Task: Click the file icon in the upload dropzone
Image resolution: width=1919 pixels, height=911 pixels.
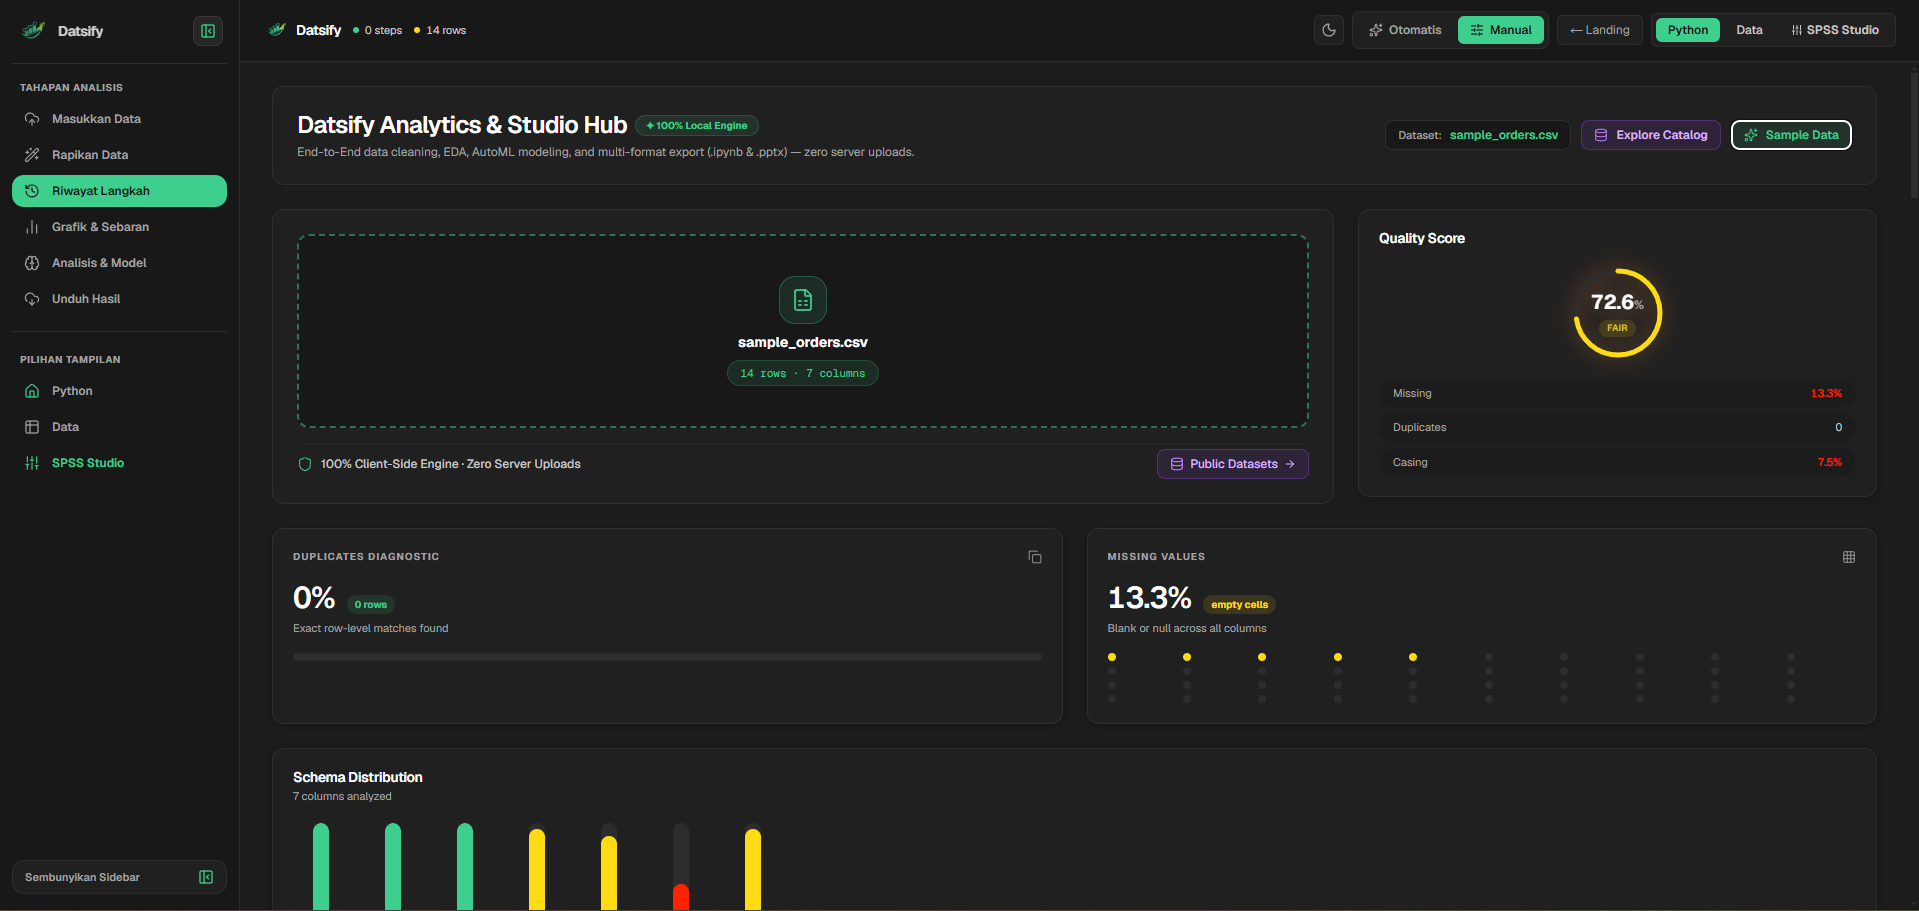Action: point(803,300)
